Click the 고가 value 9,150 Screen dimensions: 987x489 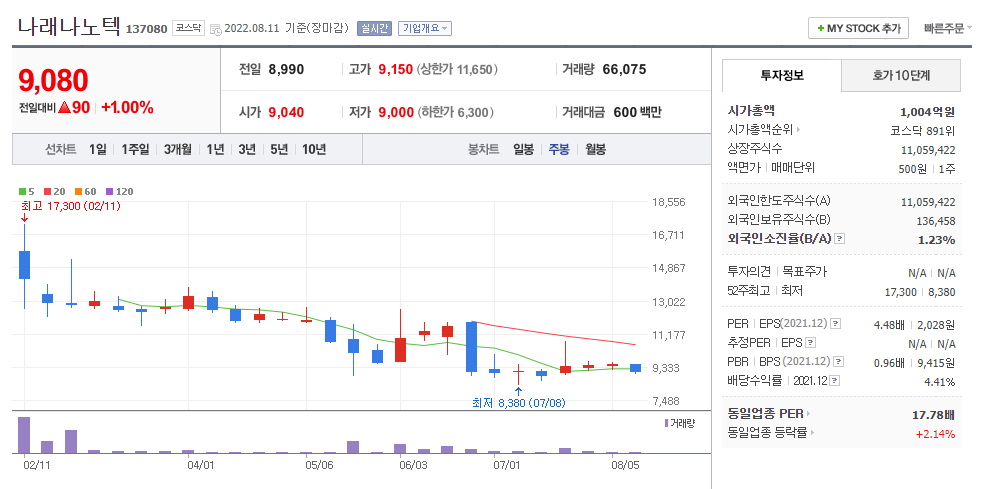point(396,70)
